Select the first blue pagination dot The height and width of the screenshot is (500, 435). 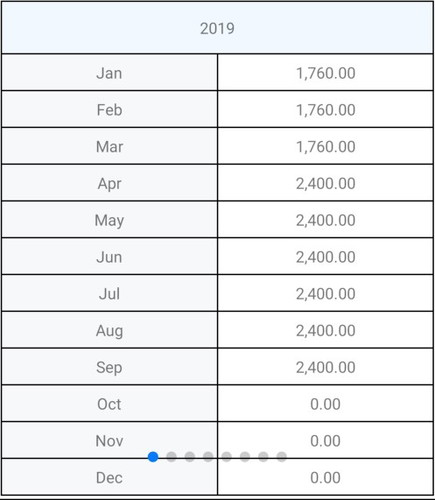153,457
